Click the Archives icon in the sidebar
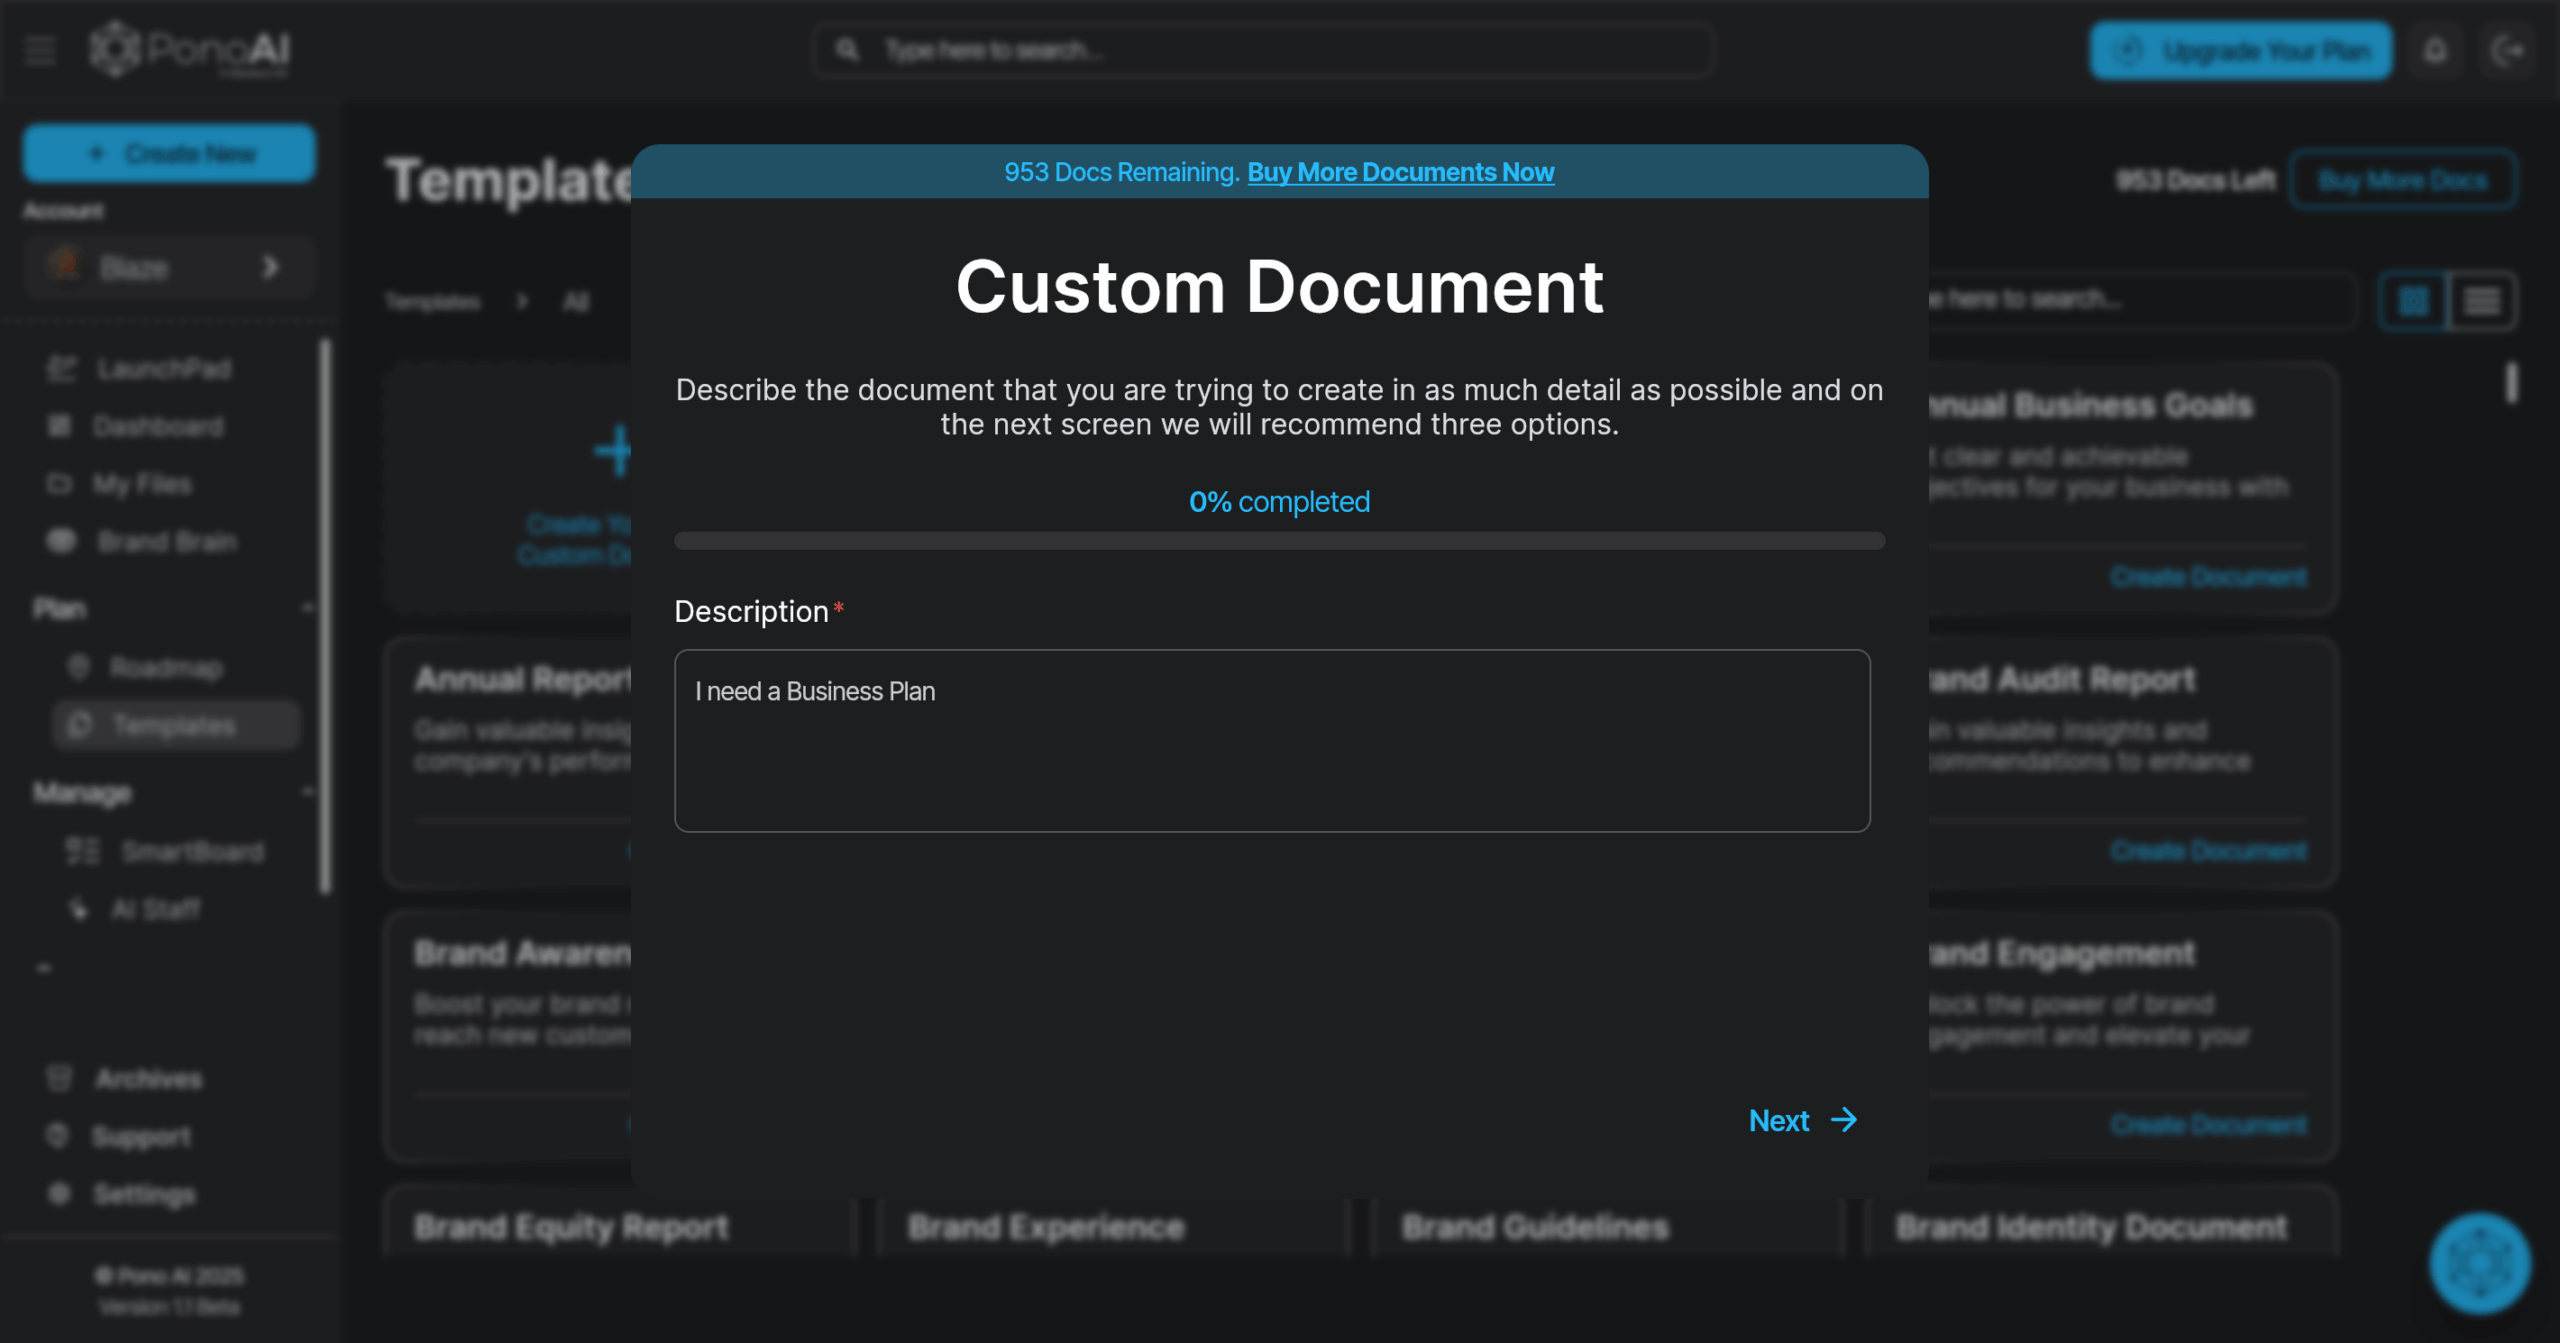2560x1343 pixels. pos(59,1079)
